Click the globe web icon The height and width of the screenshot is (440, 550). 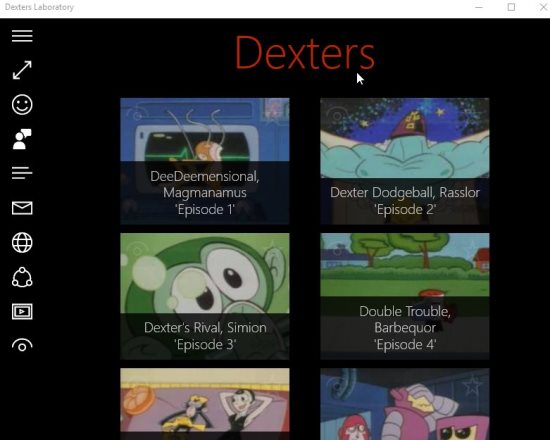tap(22, 242)
